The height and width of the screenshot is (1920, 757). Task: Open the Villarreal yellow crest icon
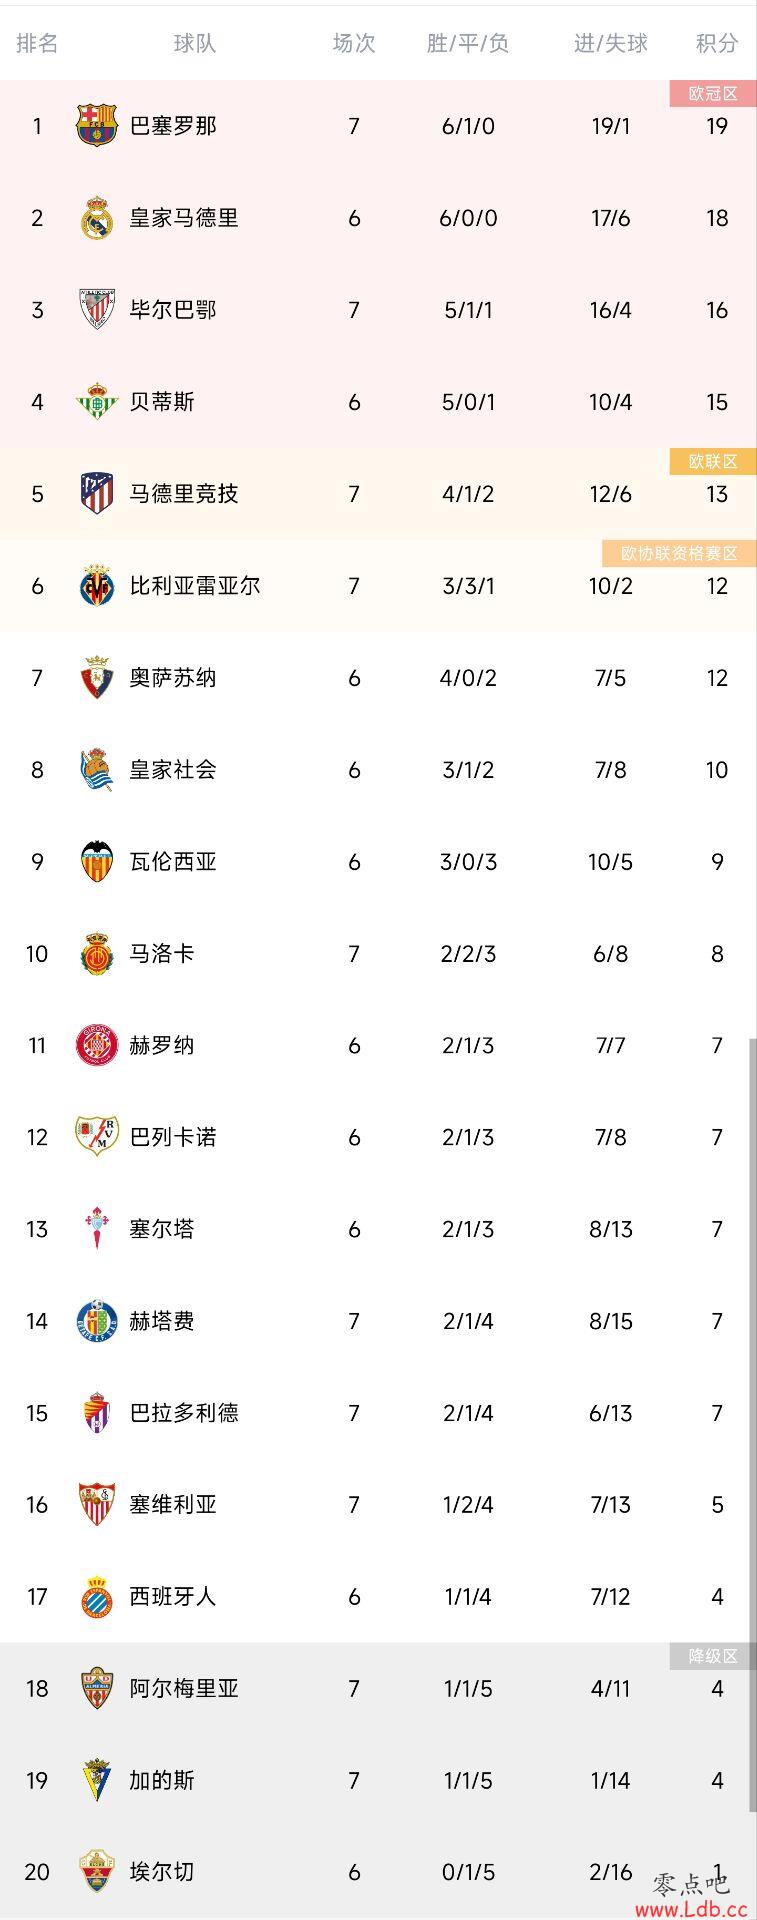97,586
